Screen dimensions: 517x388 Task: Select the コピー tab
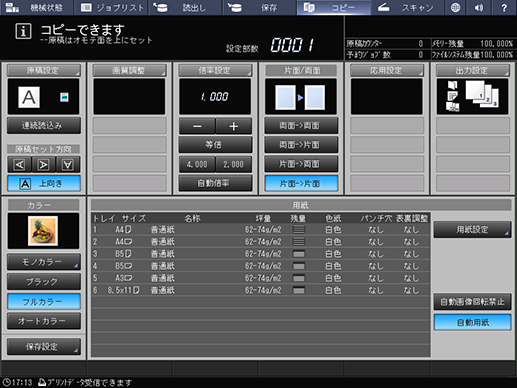tap(333, 7)
